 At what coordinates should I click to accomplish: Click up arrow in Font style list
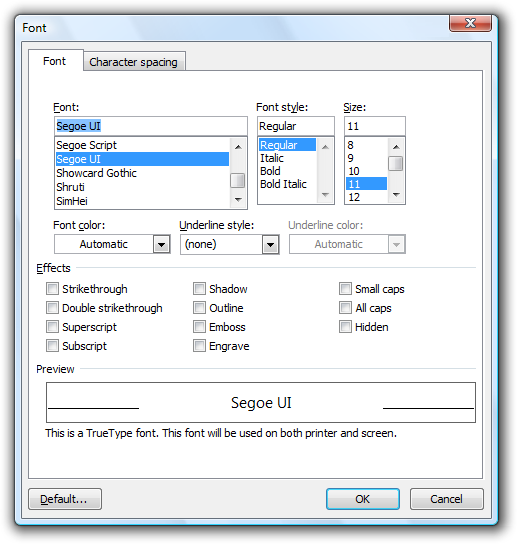click(325, 147)
